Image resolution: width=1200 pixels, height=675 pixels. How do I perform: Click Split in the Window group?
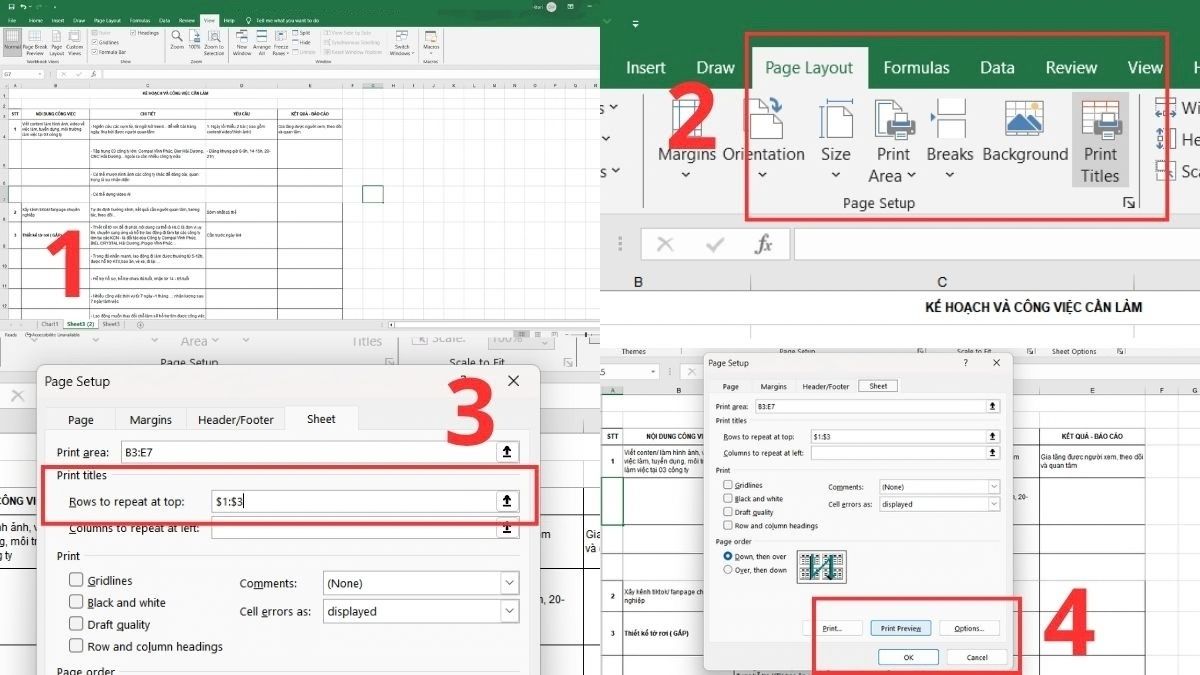pos(302,33)
